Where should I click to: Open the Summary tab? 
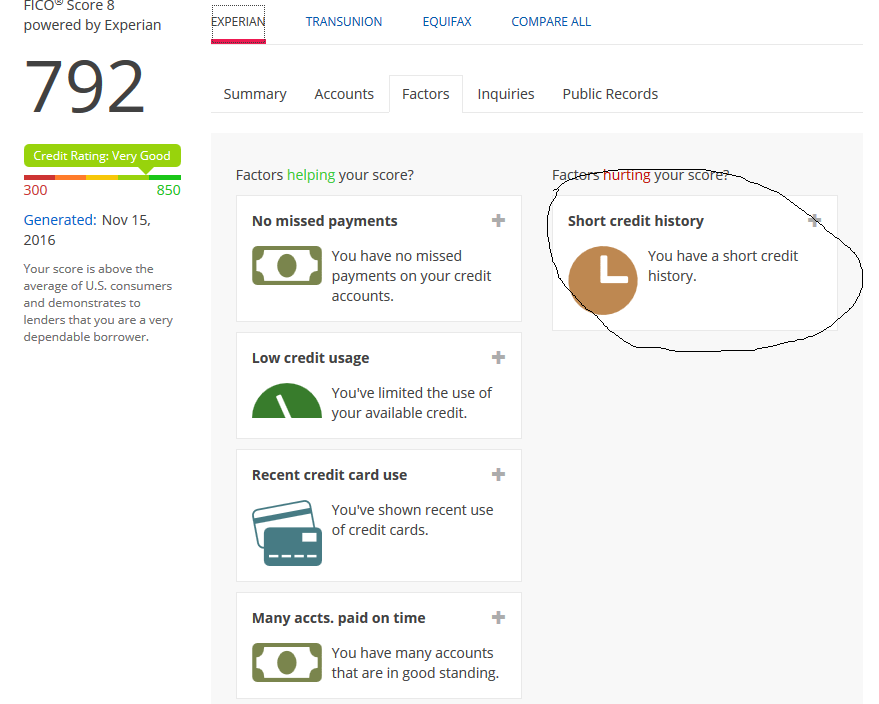click(x=255, y=94)
